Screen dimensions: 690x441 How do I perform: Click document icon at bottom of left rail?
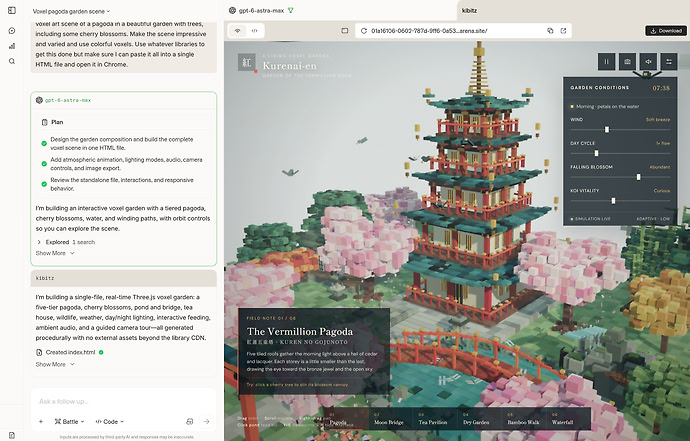pos(12,435)
